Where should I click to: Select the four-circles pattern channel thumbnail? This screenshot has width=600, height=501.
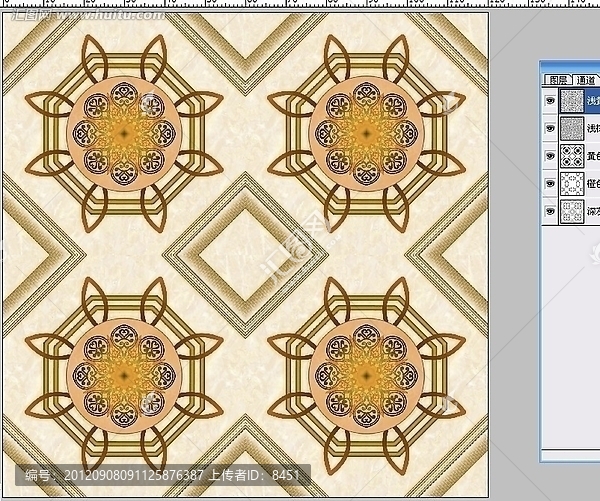pyautogui.click(x=572, y=156)
